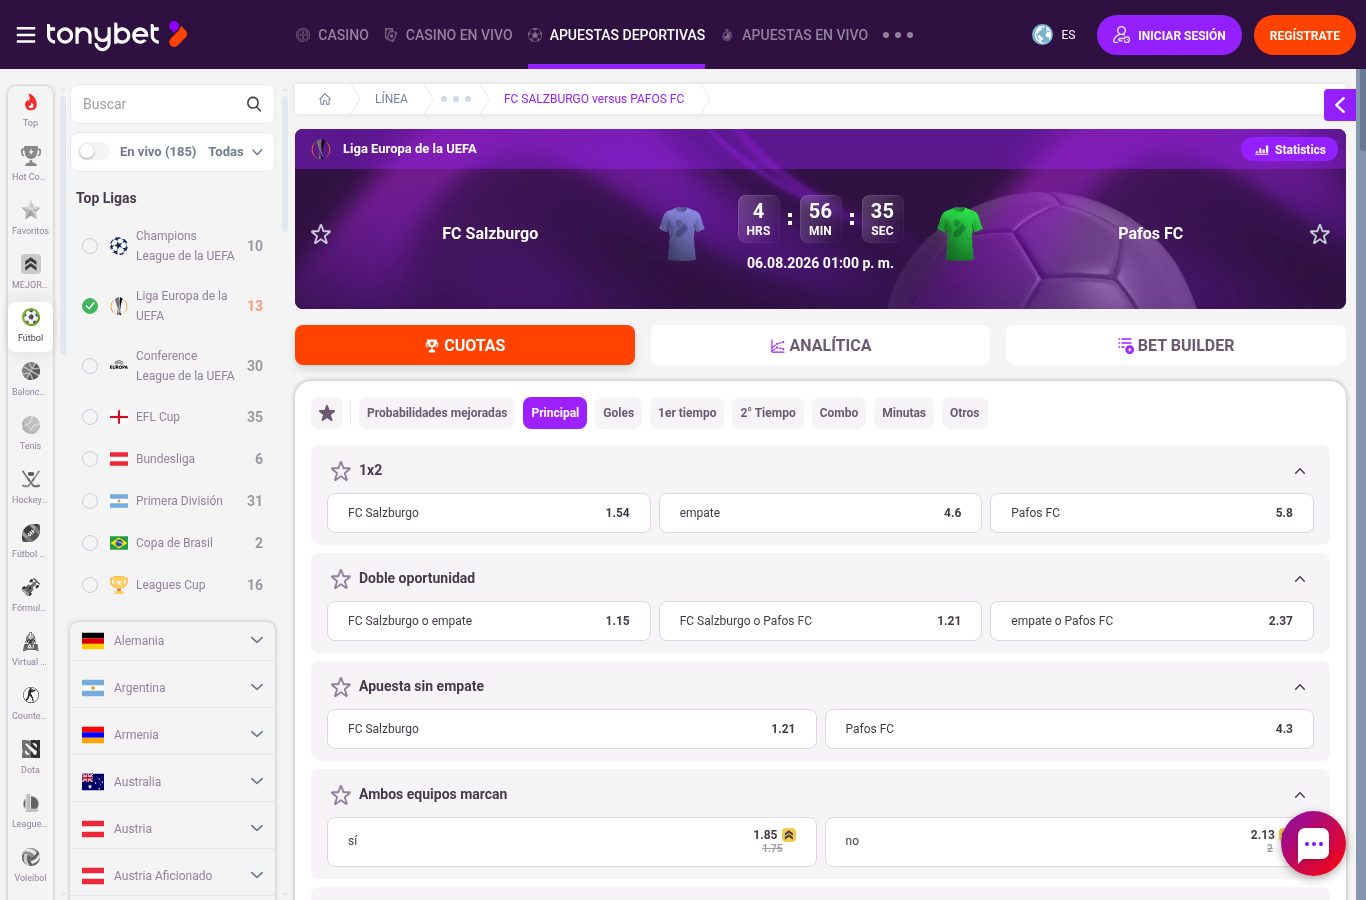Bet on FC Salzburgo at 1.54
Viewport: 1366px width, 900px height.
tap(489, 513)
